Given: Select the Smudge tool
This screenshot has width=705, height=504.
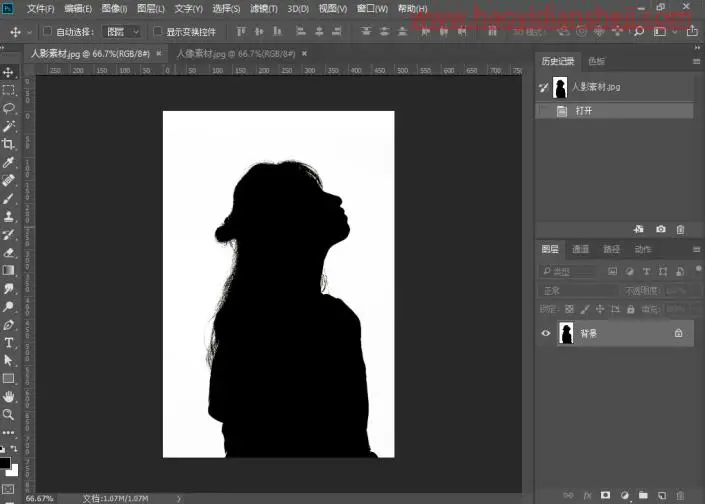Looking at the screenshot, I should [8, 288].
